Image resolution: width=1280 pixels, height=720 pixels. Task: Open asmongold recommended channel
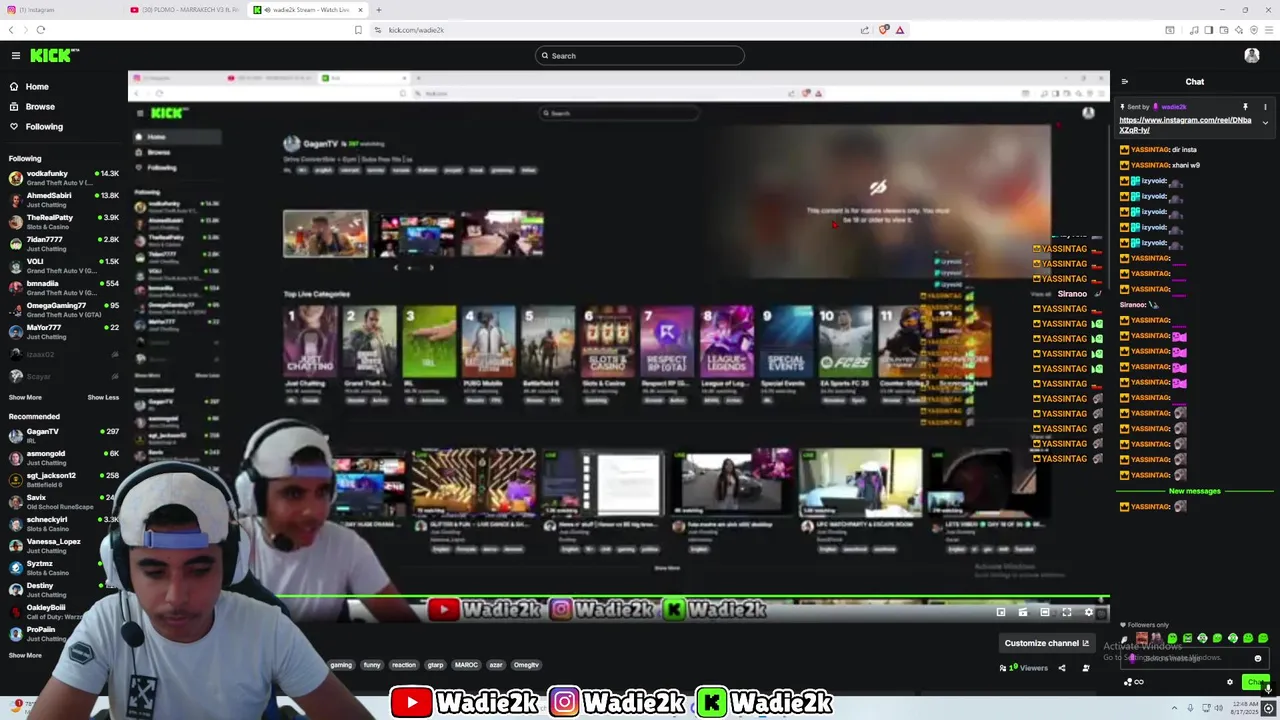tap(62, 458)
